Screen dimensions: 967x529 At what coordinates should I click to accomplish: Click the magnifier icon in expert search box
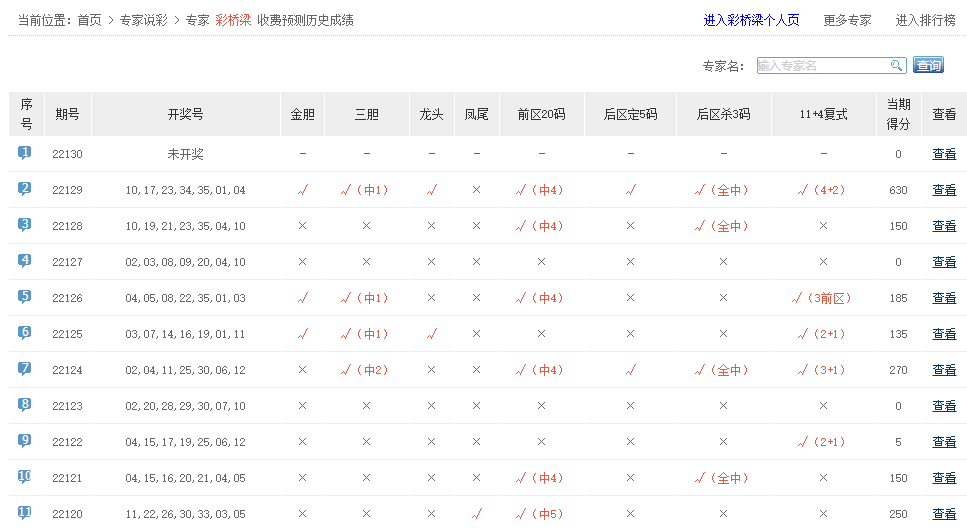[x=897, y=66]
